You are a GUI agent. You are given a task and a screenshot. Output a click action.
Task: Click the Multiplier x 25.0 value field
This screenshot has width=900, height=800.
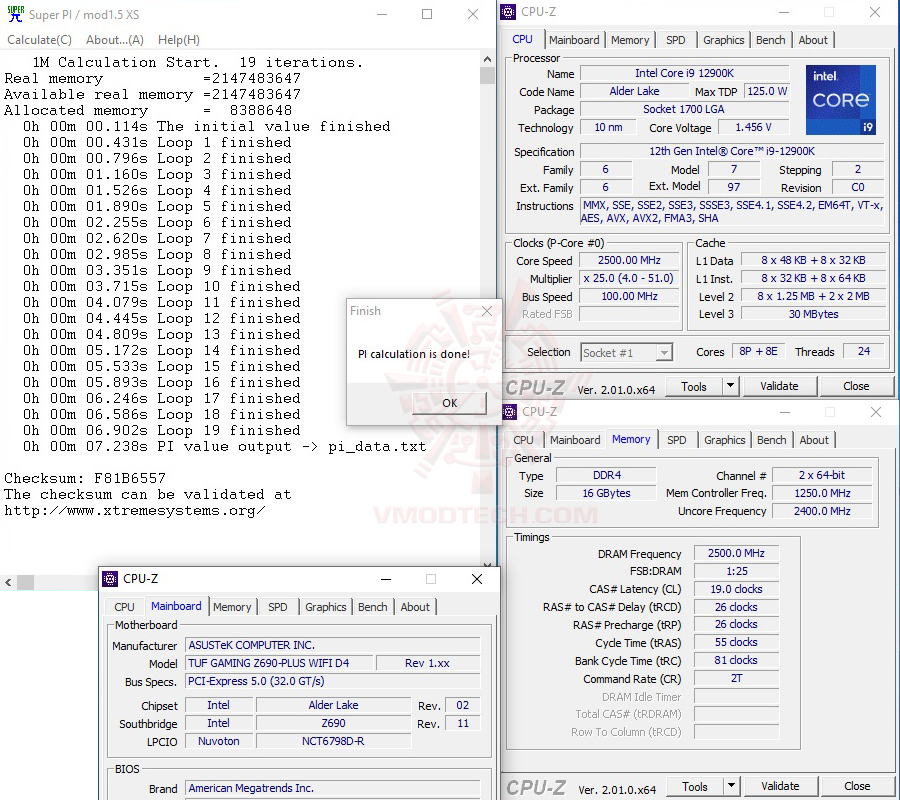(629, 278)
